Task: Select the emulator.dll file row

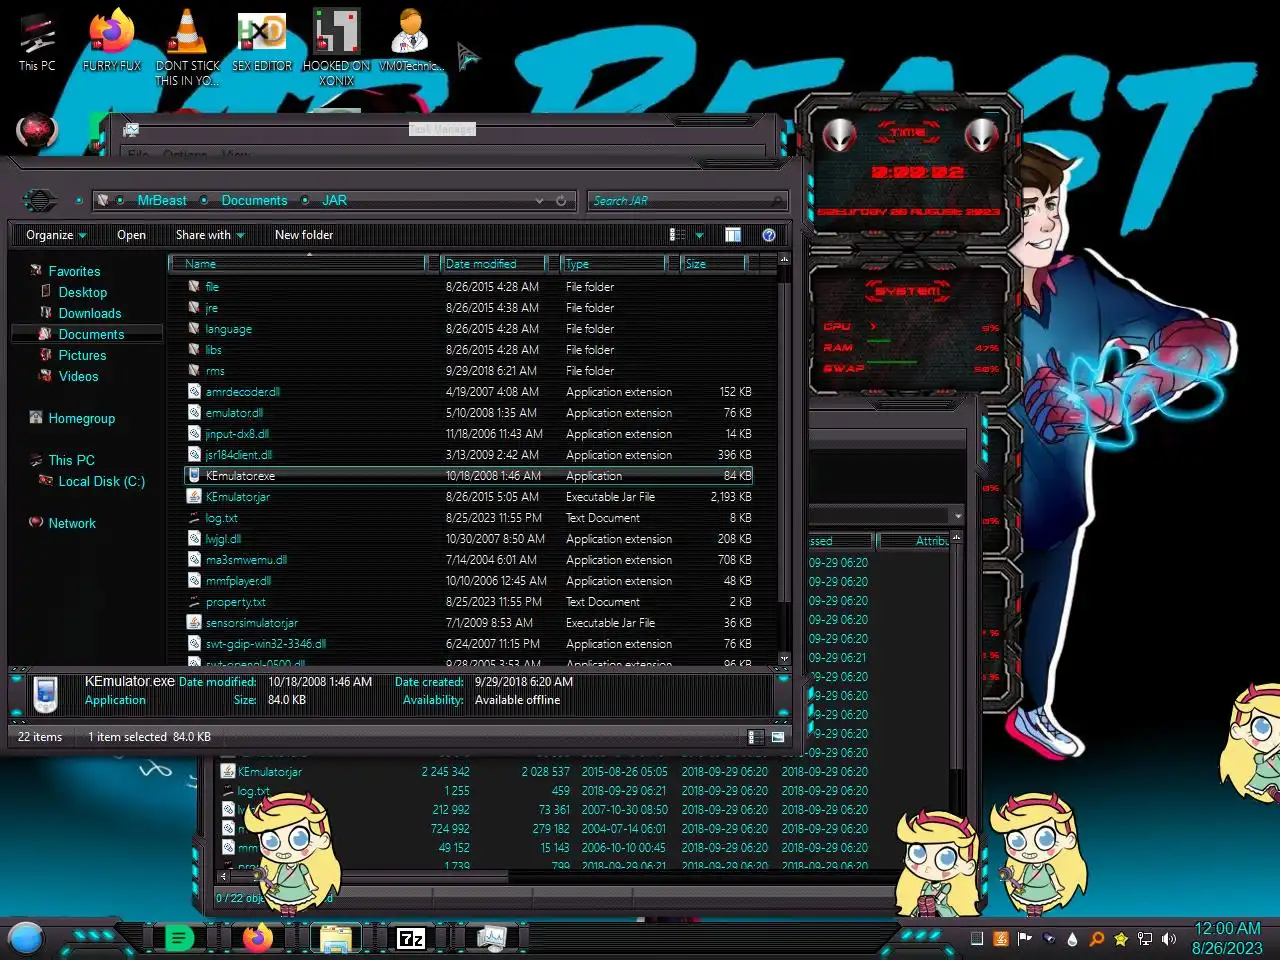Action: (470, 413)
